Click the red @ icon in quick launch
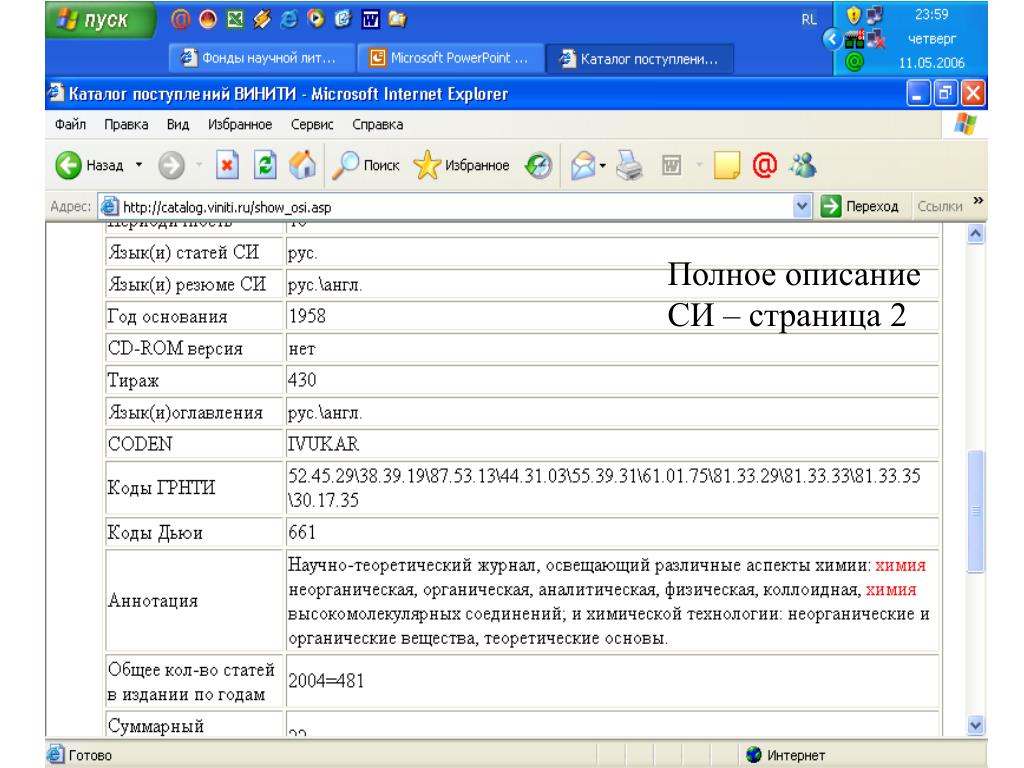 point(180,20)
